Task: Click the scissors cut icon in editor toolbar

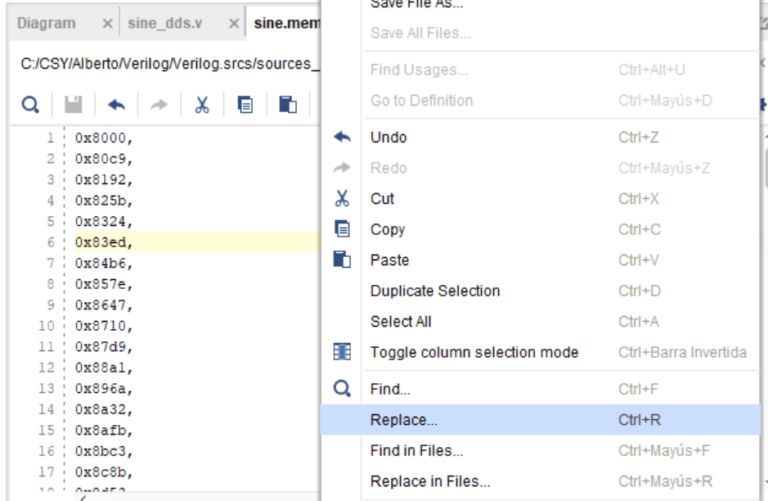Action: (202, 104)
